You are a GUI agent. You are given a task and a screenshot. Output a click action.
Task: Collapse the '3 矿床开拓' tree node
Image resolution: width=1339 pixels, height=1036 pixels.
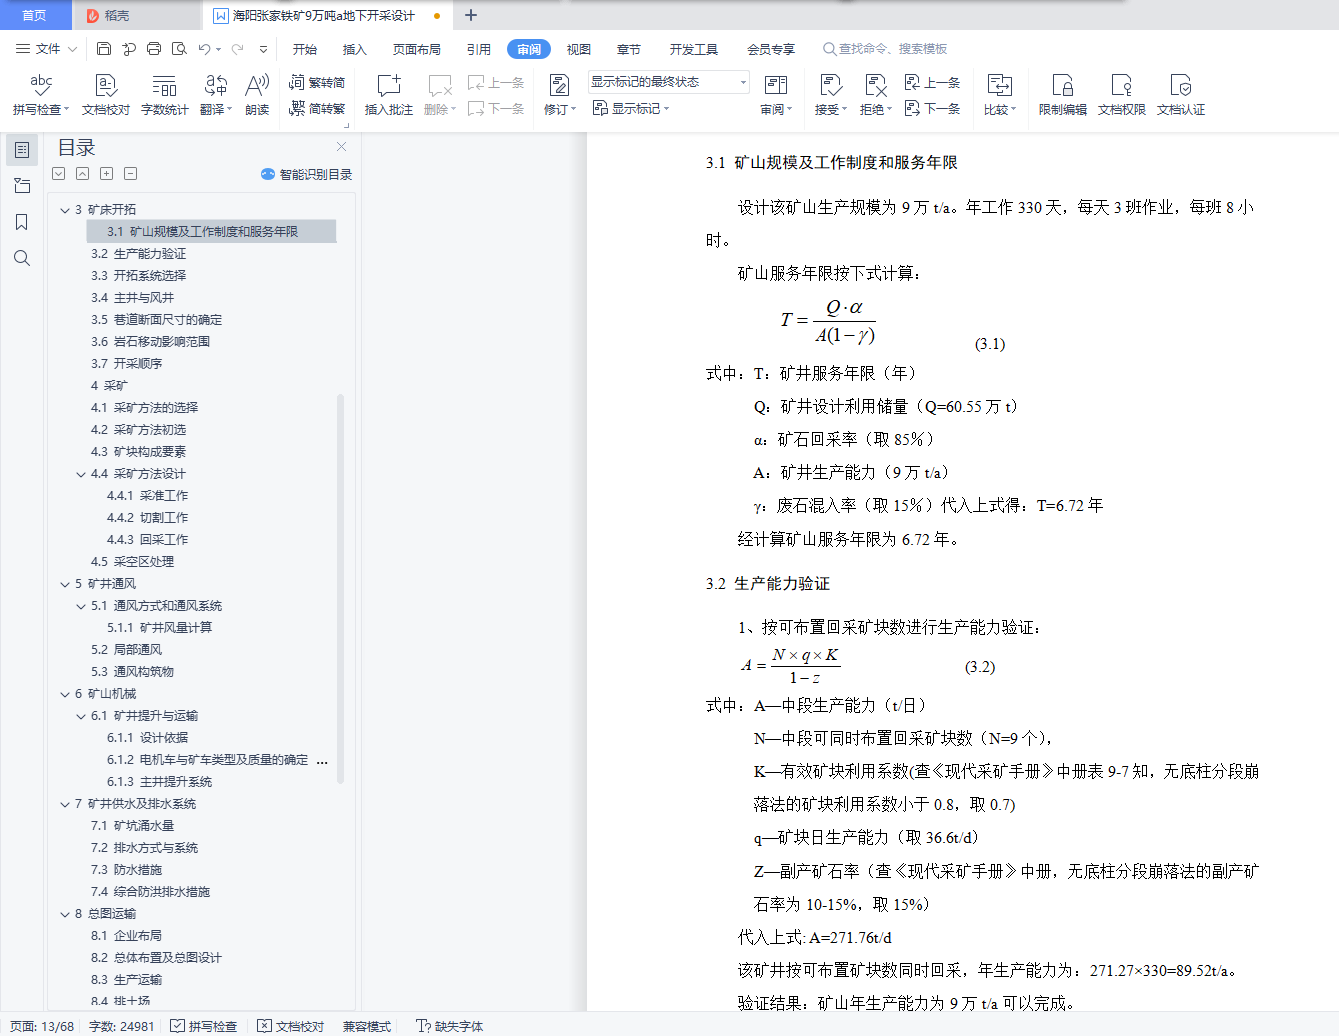(65, 210)
